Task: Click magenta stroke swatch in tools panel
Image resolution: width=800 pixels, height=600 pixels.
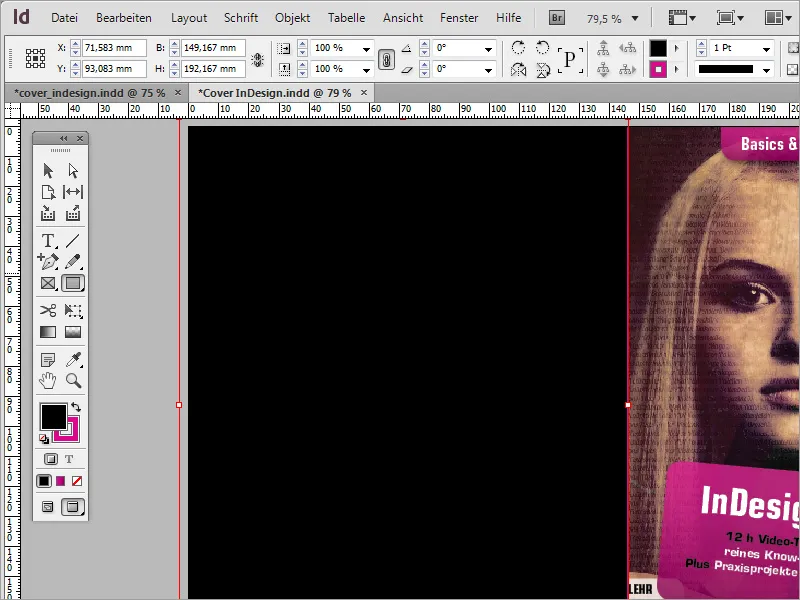Action: [x=73, y=434]
